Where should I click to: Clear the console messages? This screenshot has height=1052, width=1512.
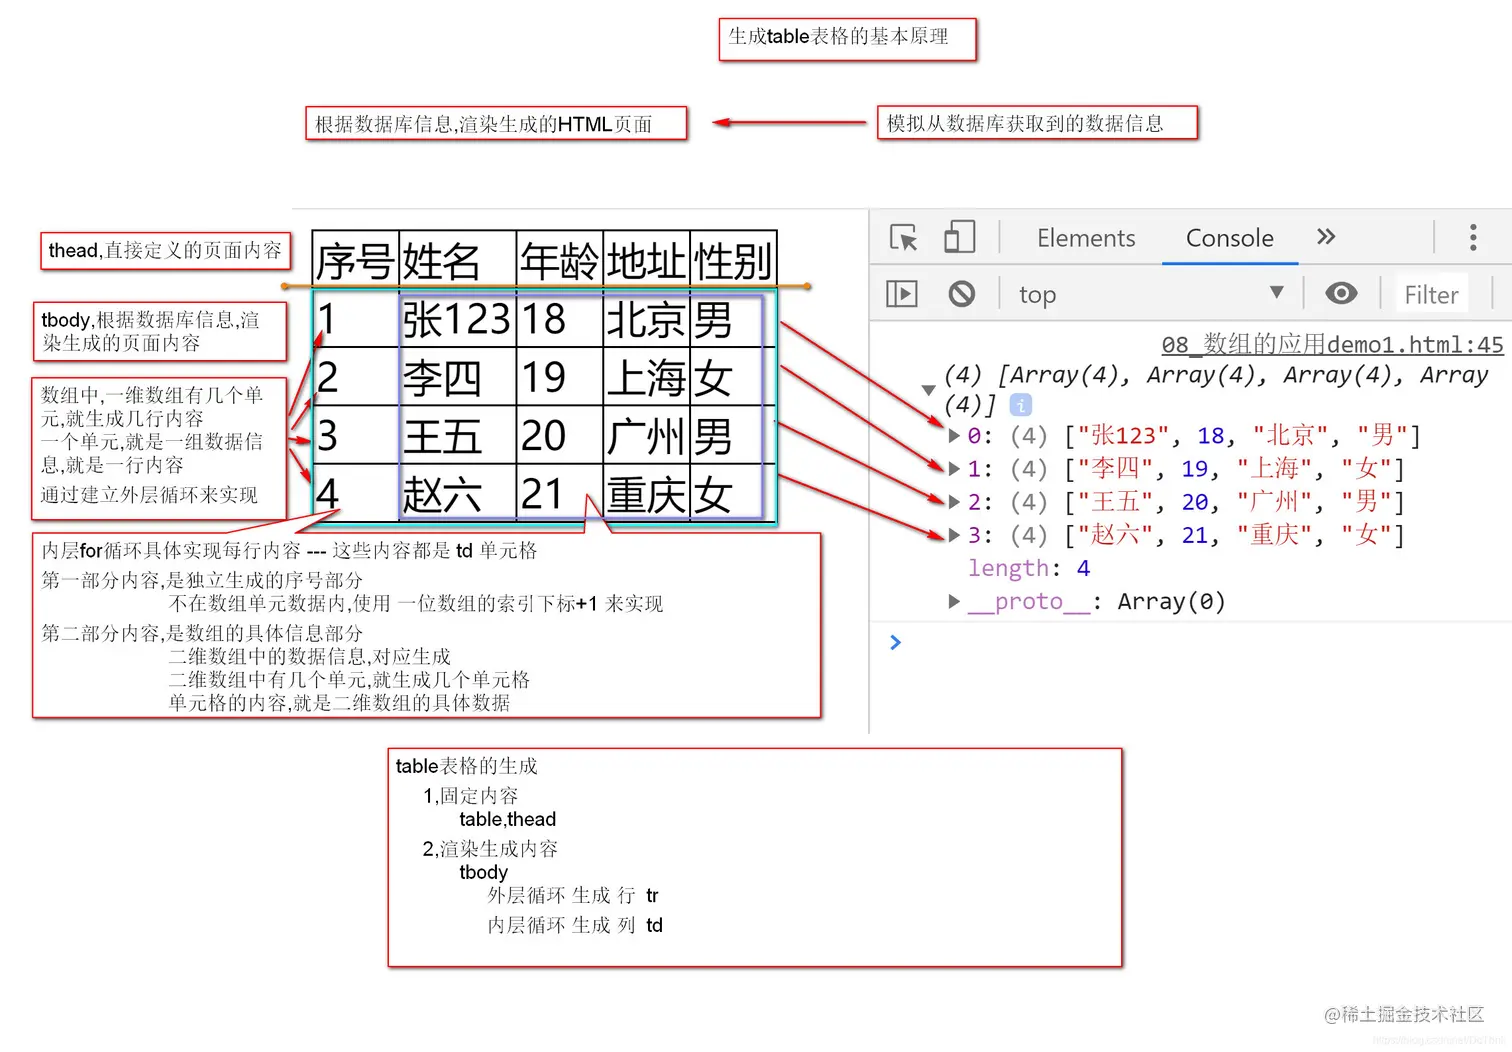961,293
